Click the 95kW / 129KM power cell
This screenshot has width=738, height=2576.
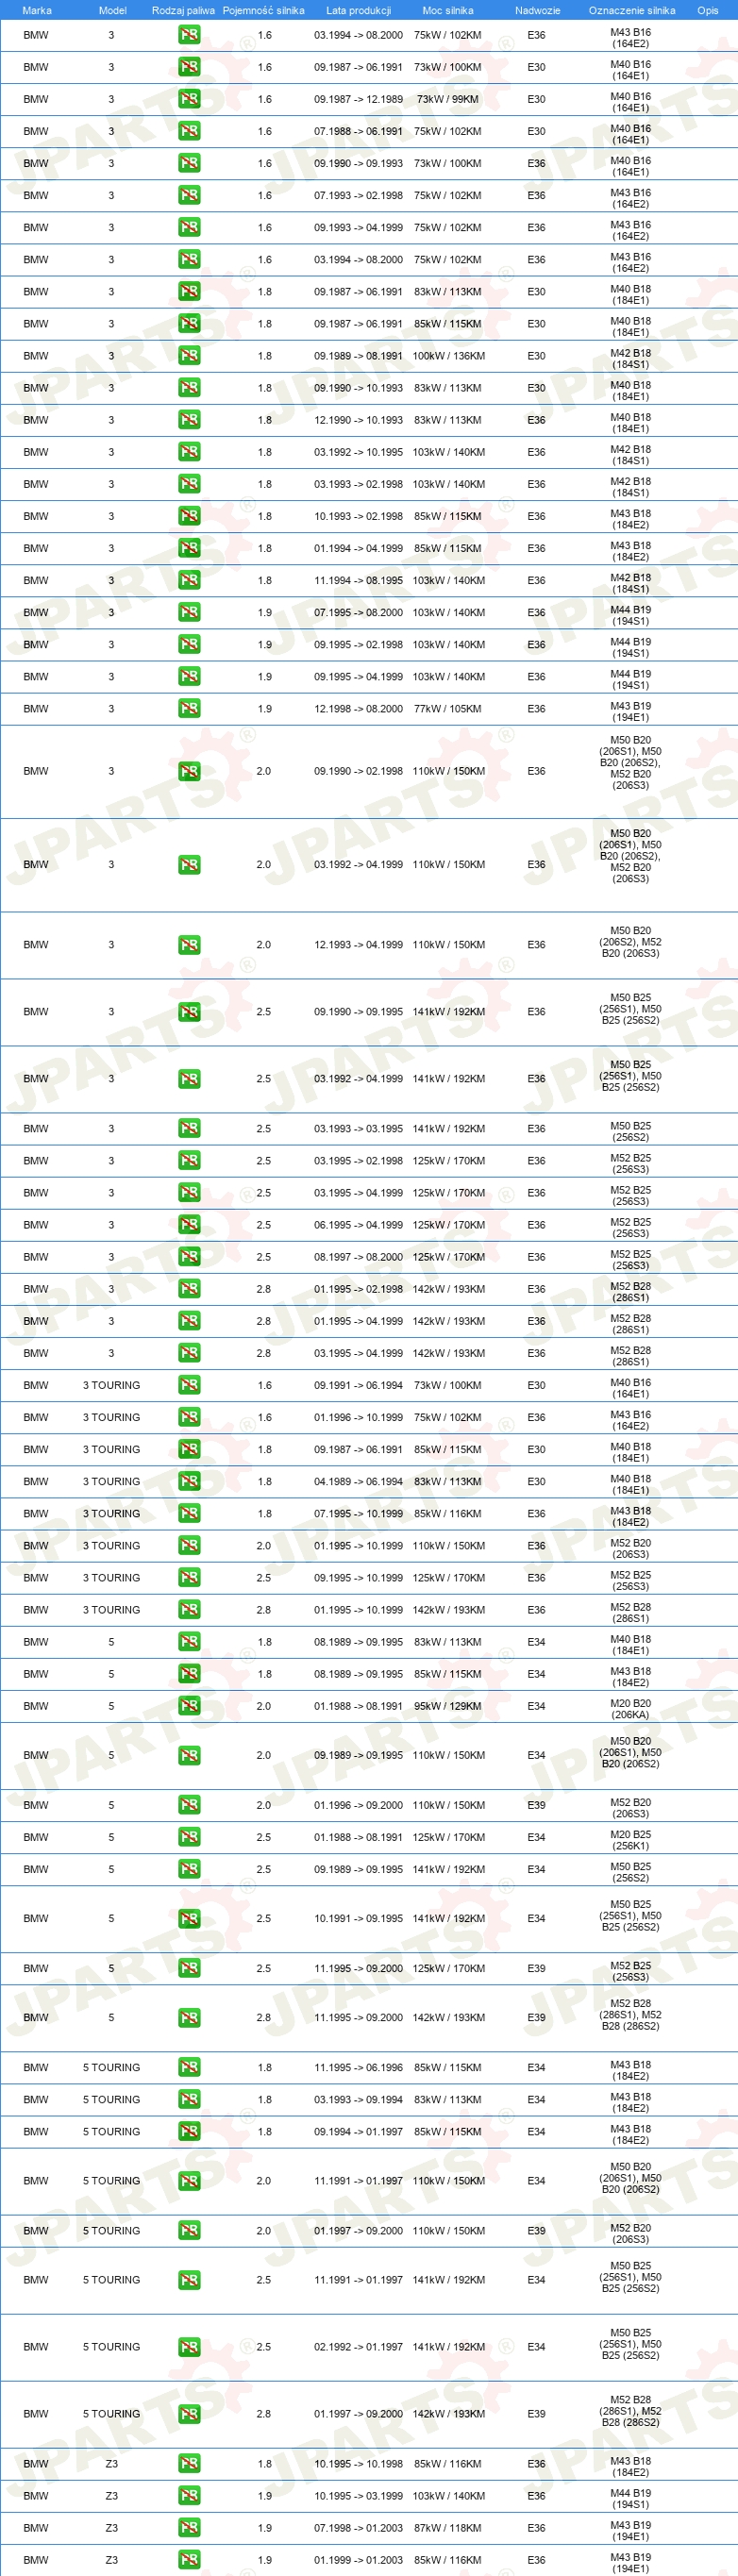coord(447,1706)
